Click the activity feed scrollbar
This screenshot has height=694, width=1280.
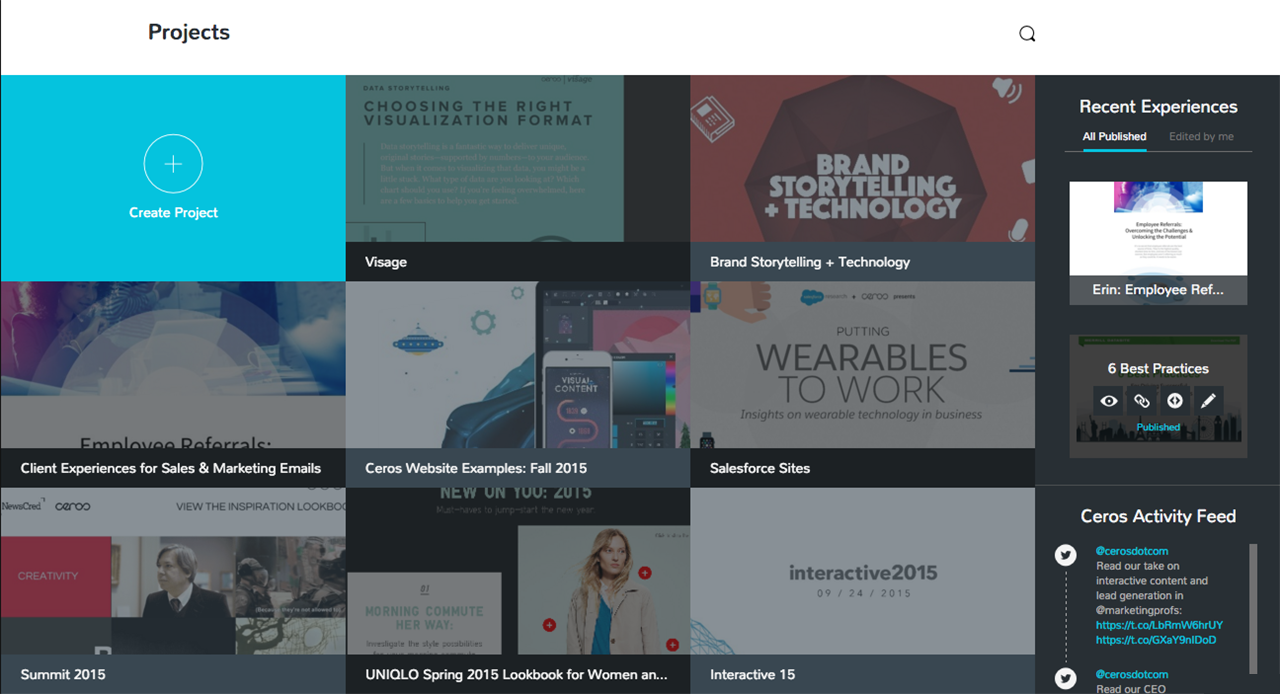point(1253,609)
